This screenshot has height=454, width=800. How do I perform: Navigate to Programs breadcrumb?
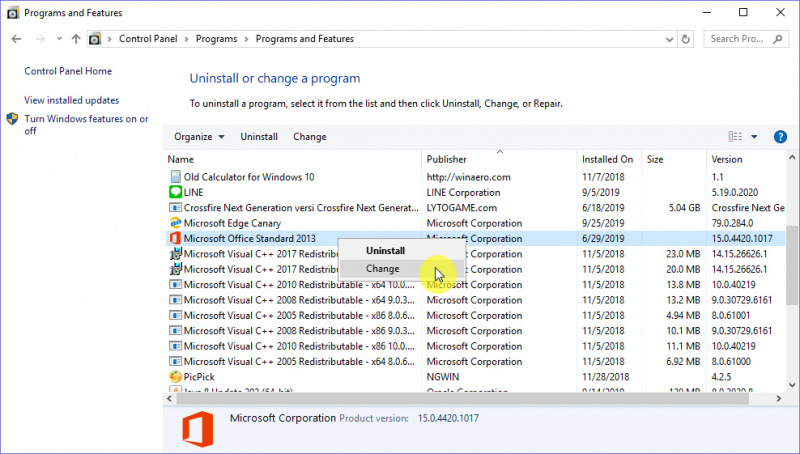[x=216, y=39]
